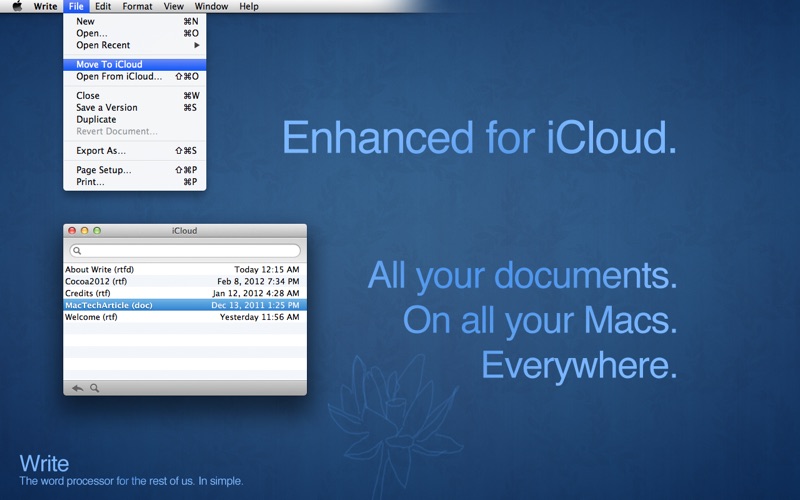Close the iCloud window with the red button

(x=72, y=231)
